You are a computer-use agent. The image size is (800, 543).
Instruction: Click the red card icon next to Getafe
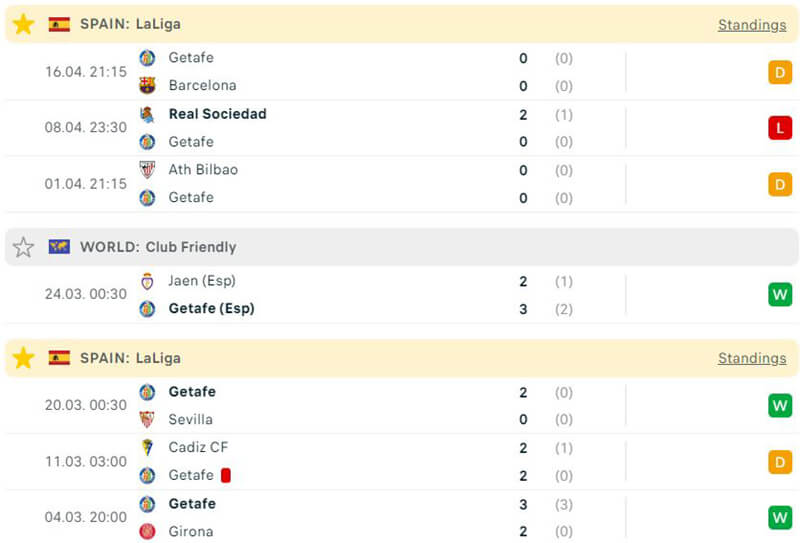coord(226,476)
